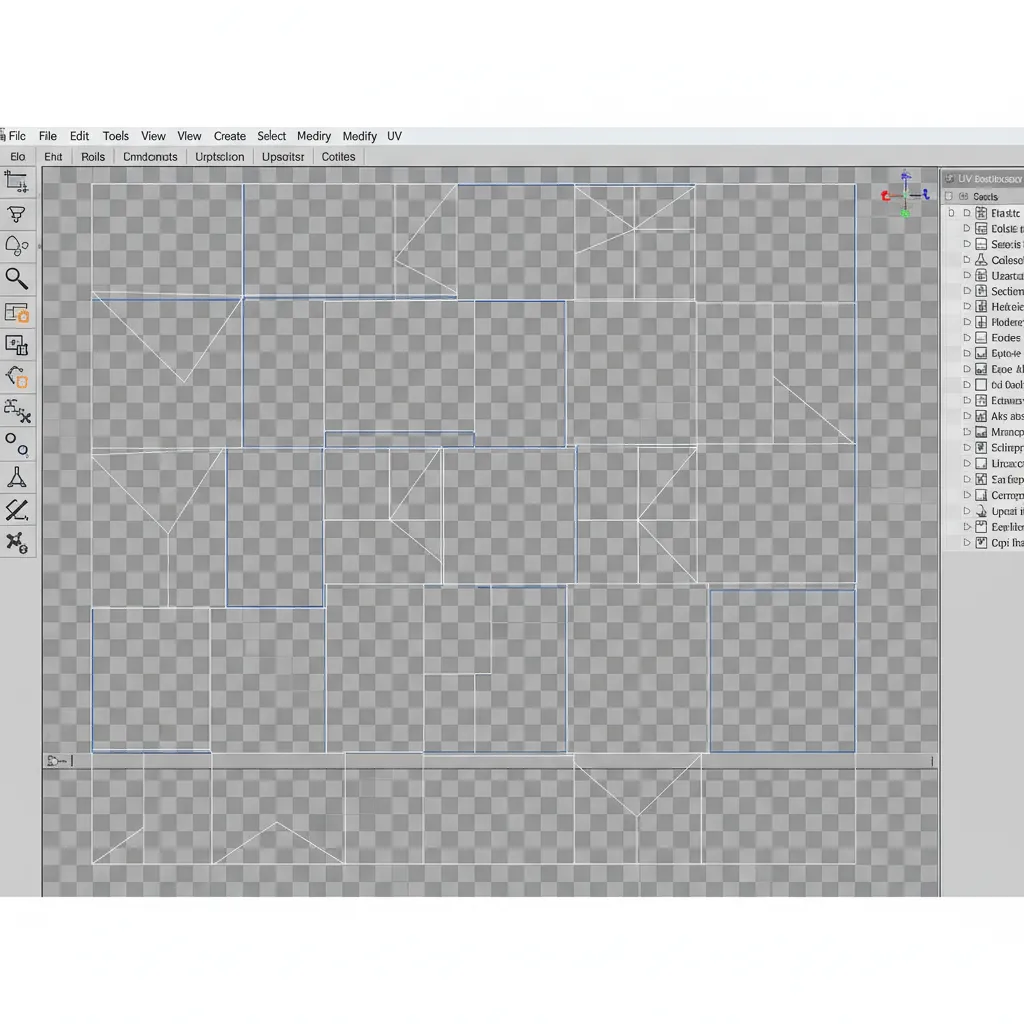
Task: Expand the Section entry's disclosure arrow
Action: pos(966,291)
